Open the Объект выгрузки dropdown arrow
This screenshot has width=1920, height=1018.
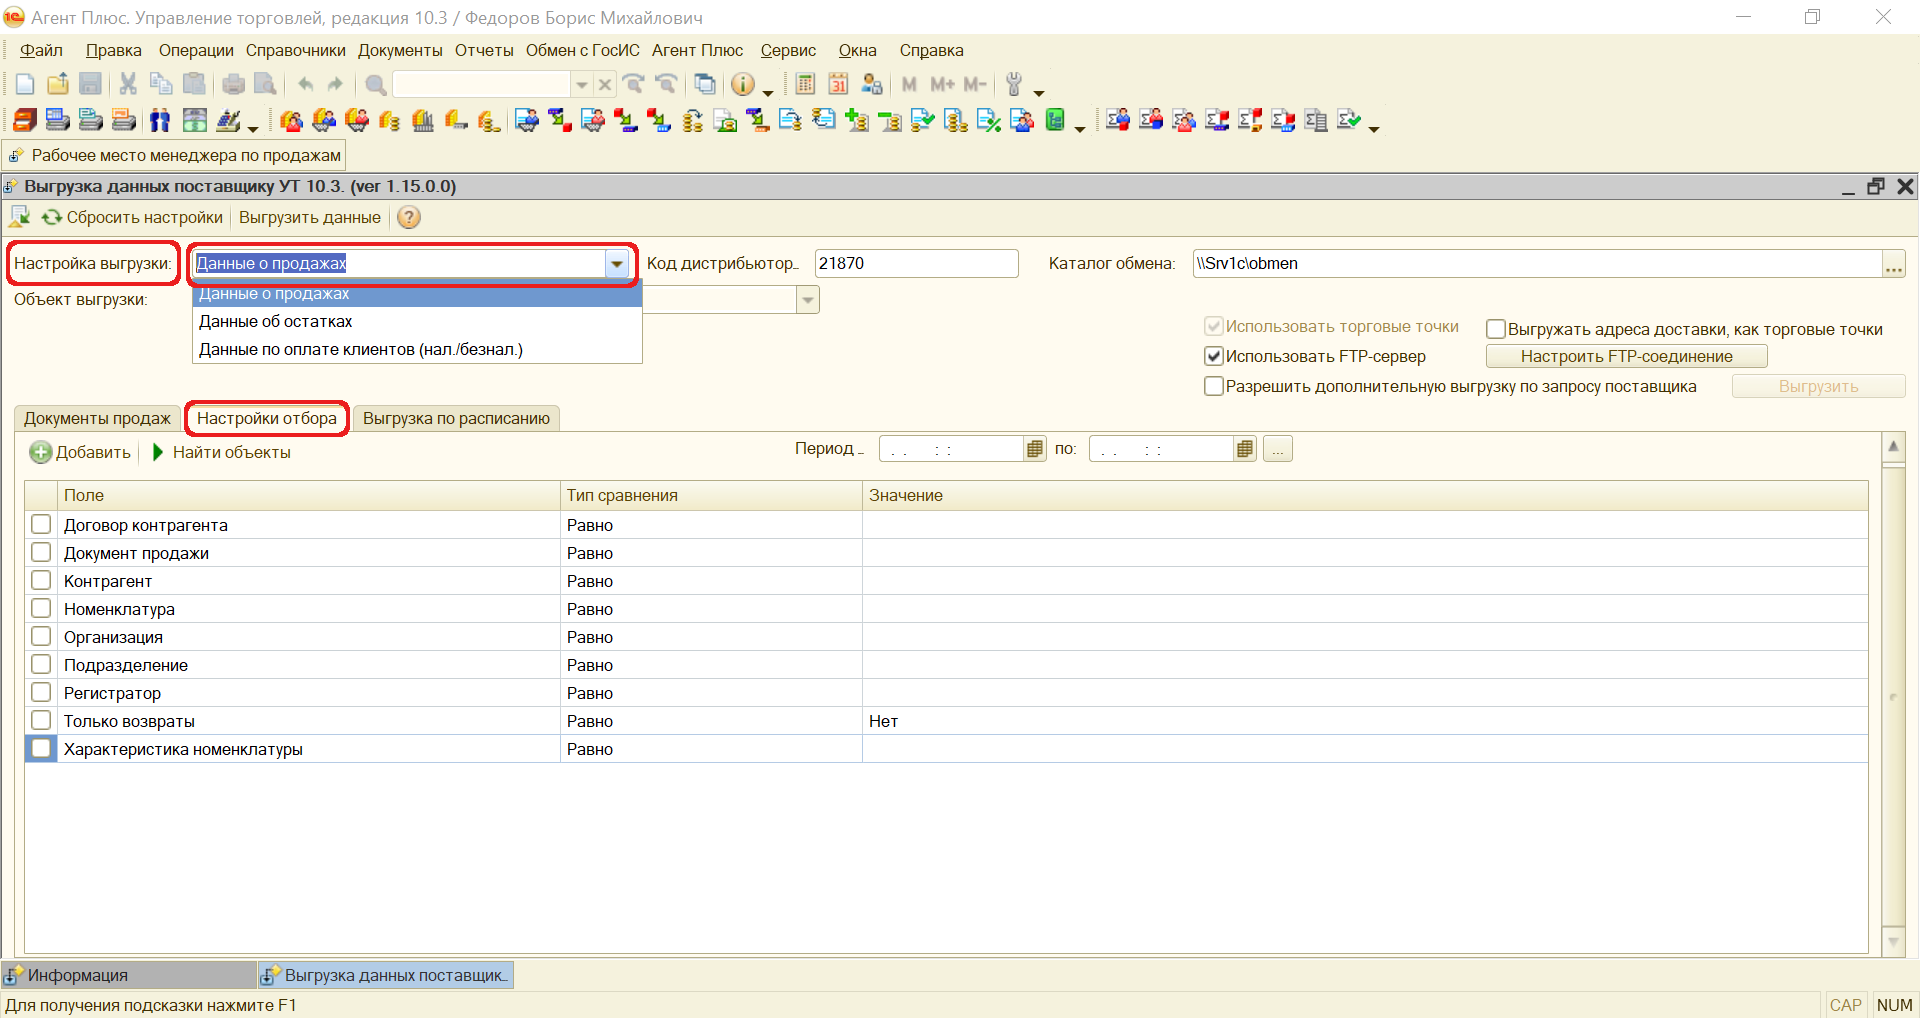pyautogui.click(x=807, y=300)
